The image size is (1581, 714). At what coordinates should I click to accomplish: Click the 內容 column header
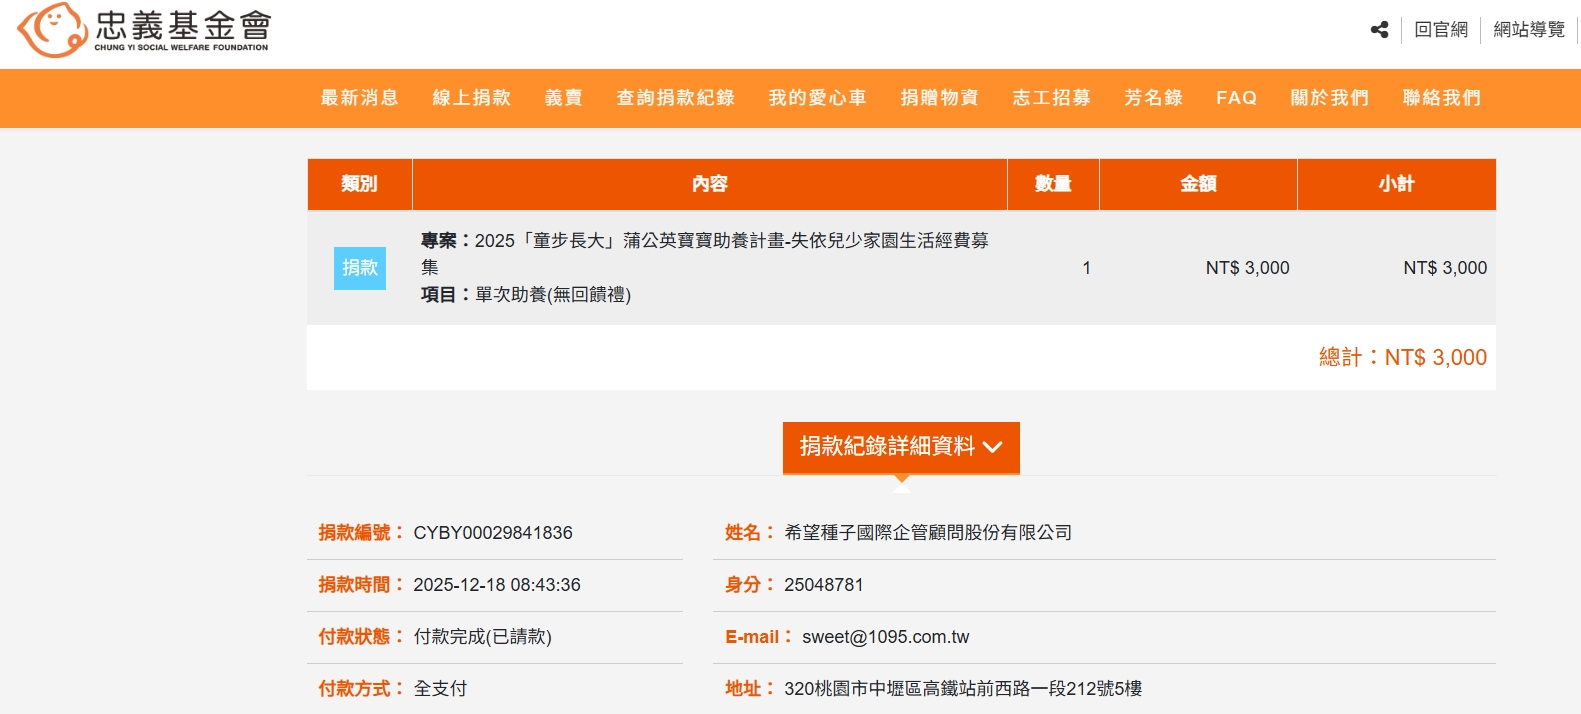(709, 184)
